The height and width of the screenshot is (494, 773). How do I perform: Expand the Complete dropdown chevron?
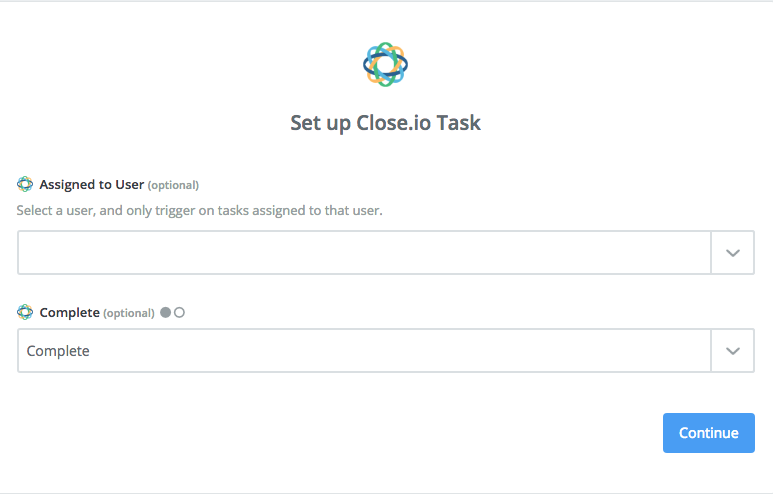tap(733, 351)
